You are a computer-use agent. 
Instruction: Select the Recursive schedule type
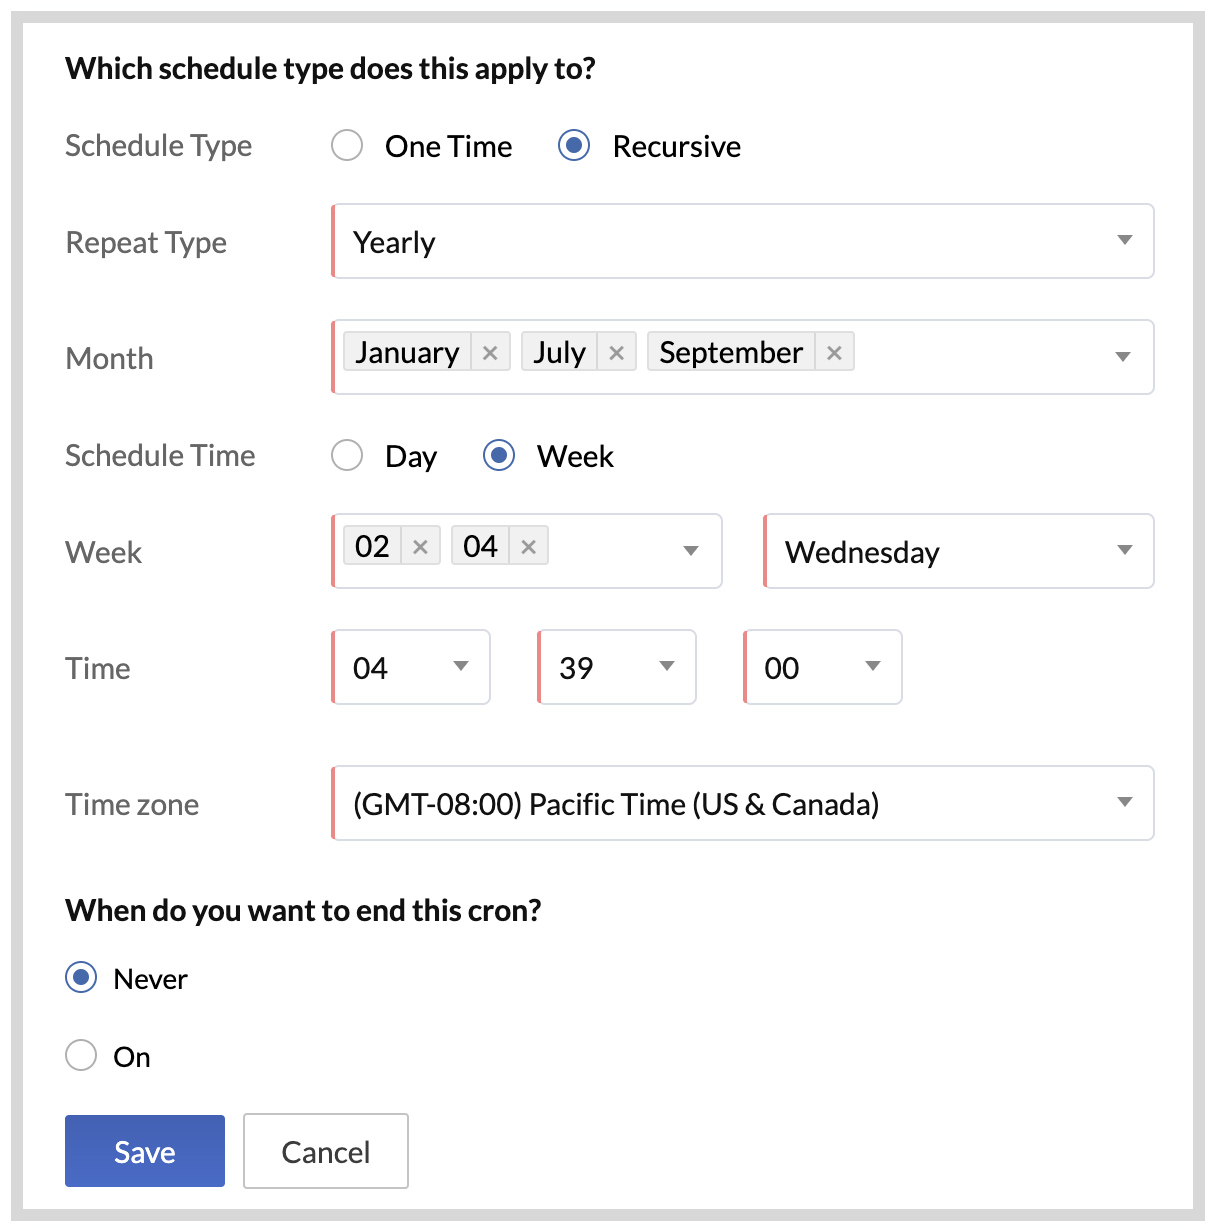point(574,146)
